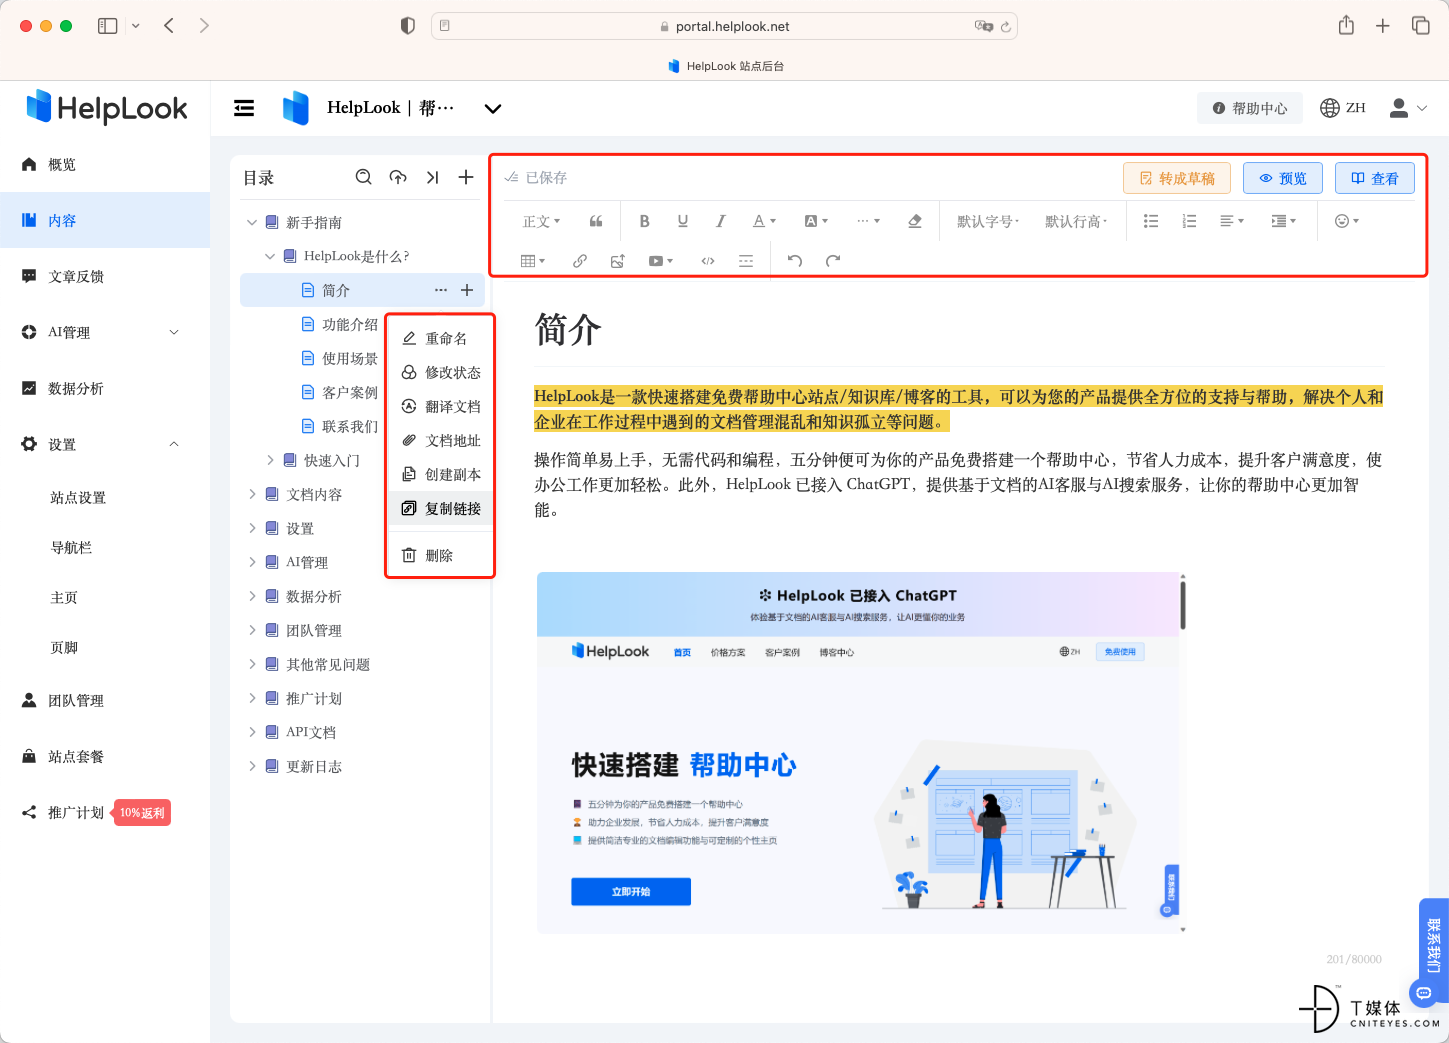Apply italic formatting
The width and height of the screenshot is (1449, 1043).
(x=720, y=221)
